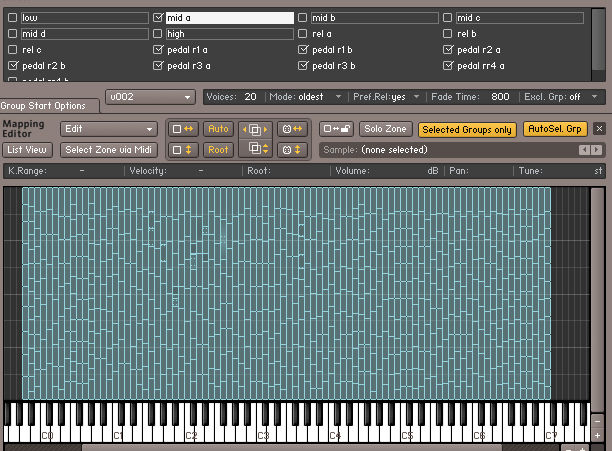This screenshot has height=451, width=612.
Task: Click the Select Zone via Midi button
Action: pos(109,150)
